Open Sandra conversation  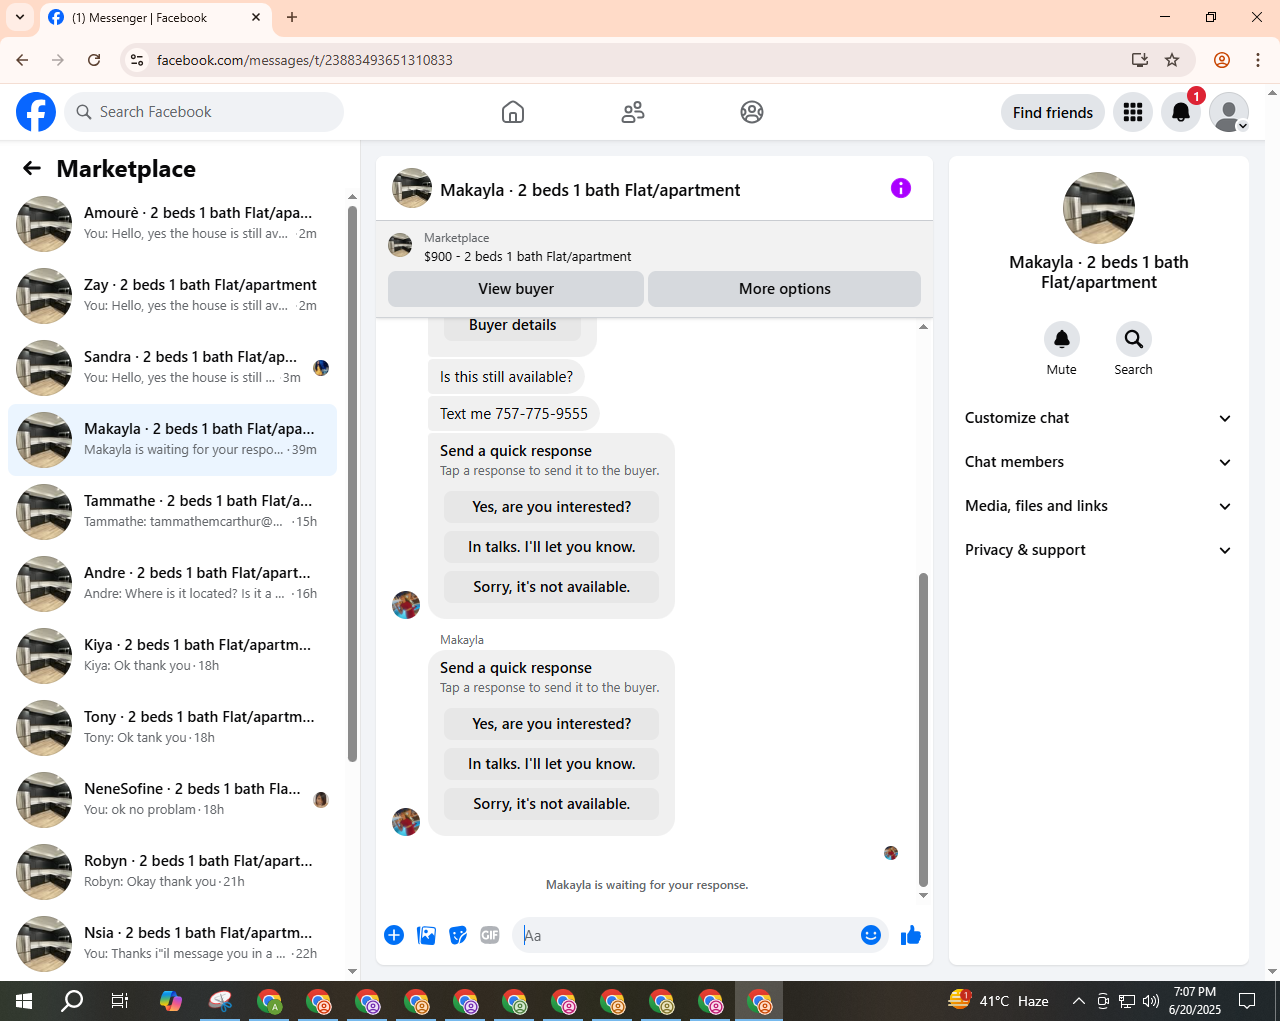click(172, 368)
